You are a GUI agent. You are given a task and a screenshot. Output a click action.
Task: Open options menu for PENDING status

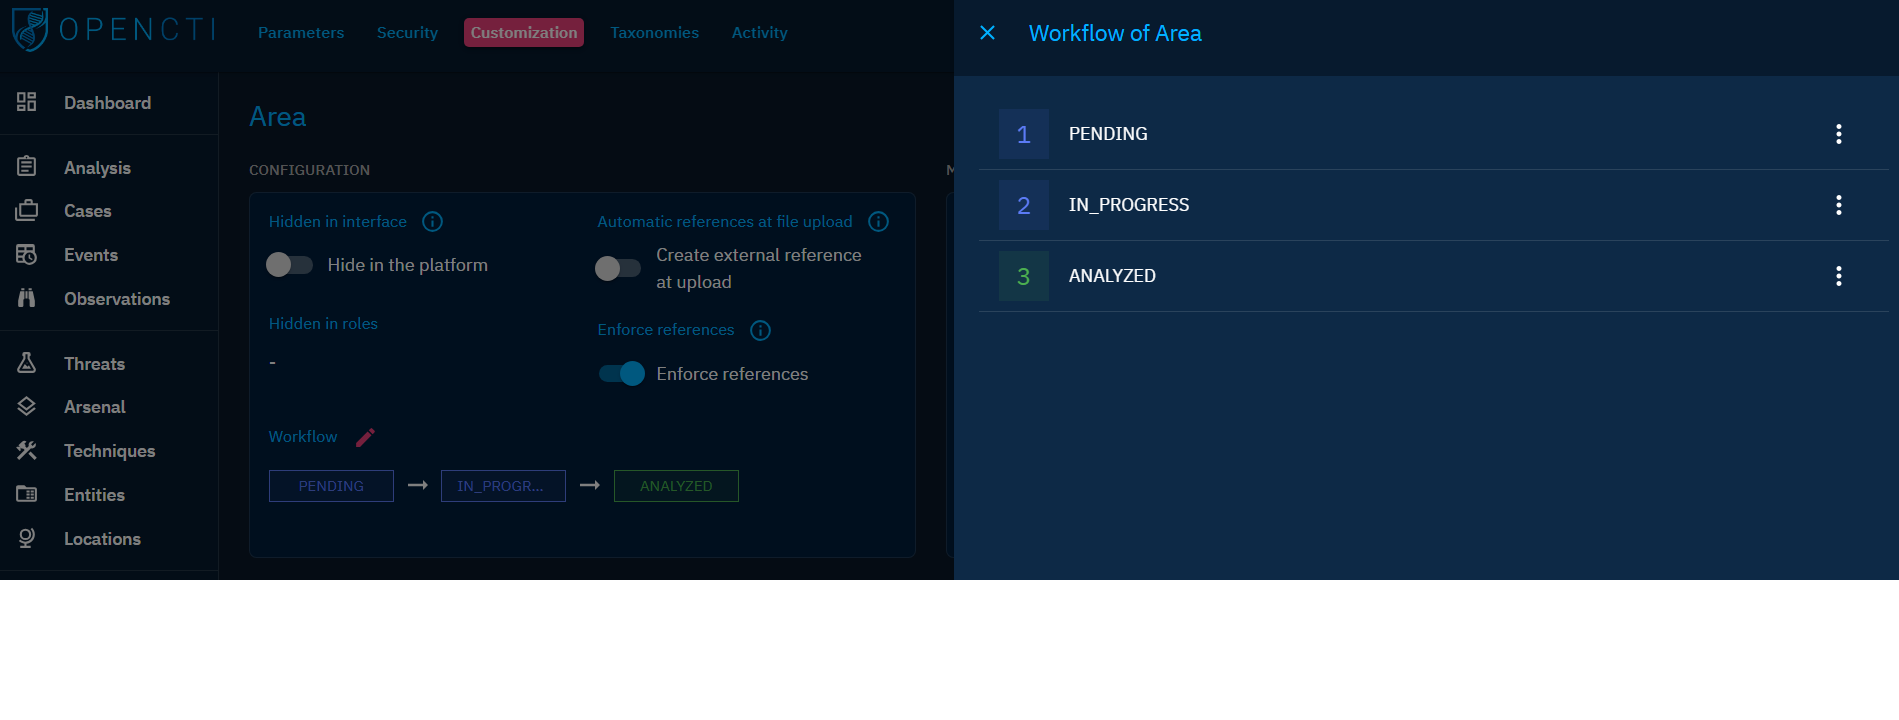pyautogui.click(x=1838, y=134)
